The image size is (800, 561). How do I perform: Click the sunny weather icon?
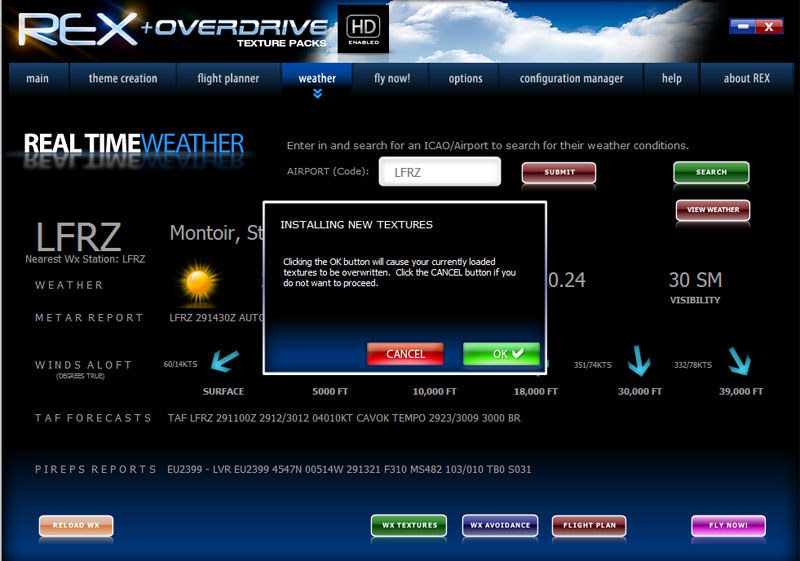point(199,283)
